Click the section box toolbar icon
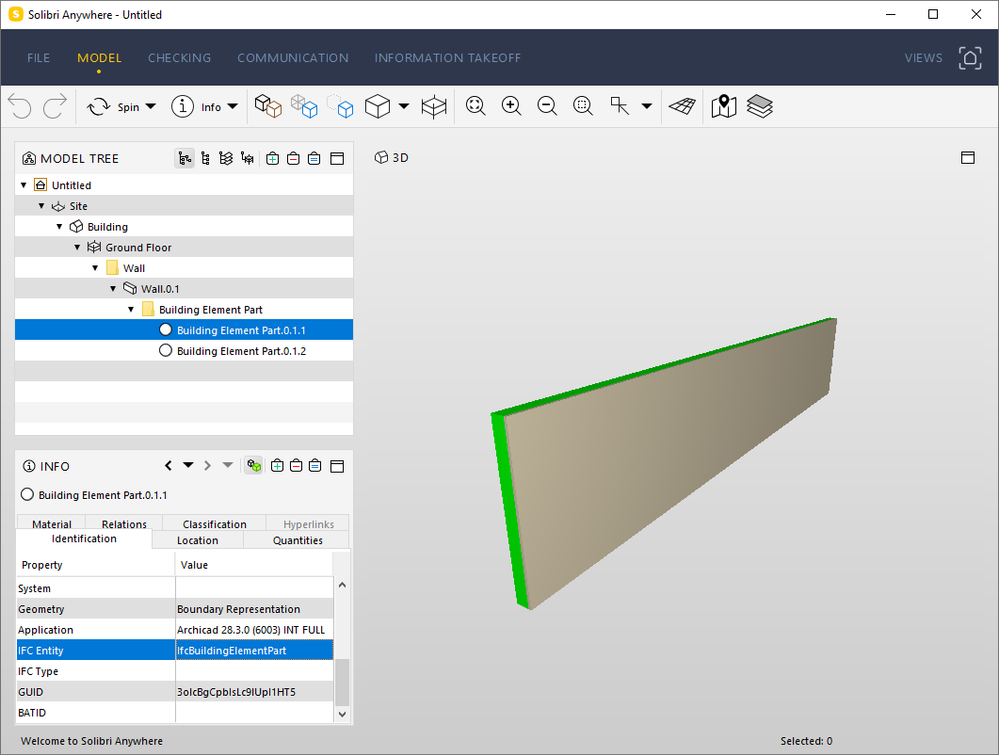Image resolution: width=999 pixels, height=755 pixels. click(433, 106)
